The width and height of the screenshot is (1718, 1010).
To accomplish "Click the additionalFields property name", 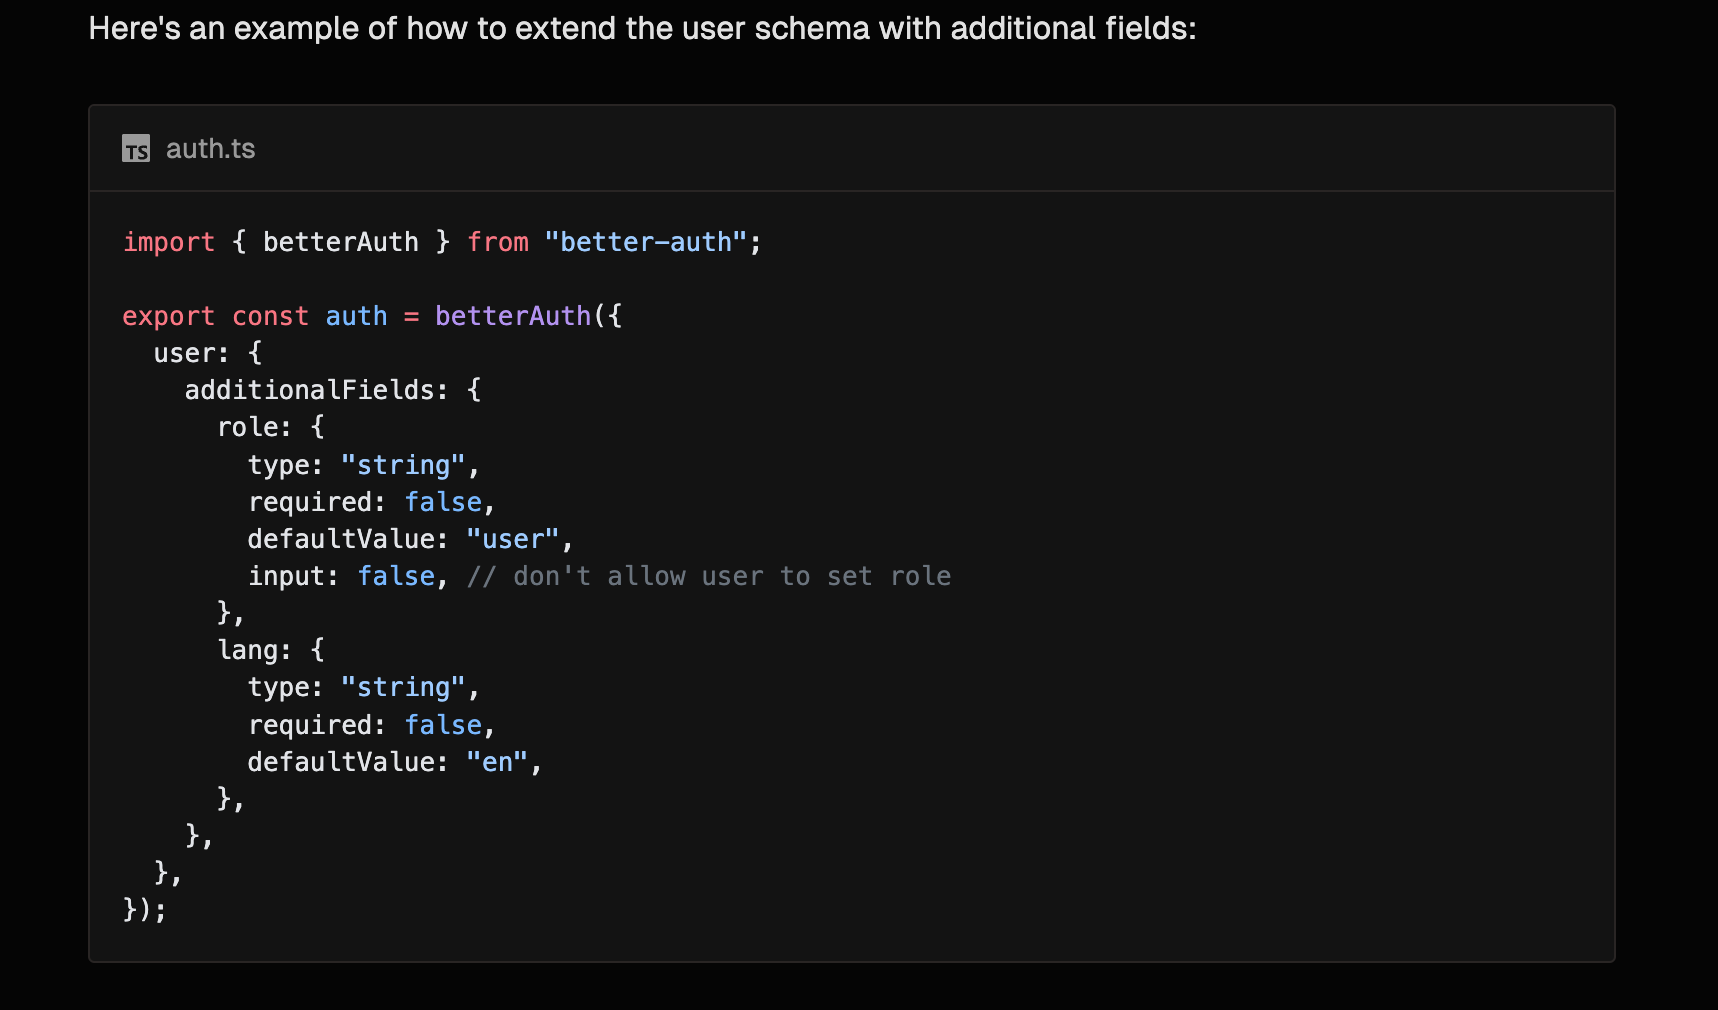I will pos(310,390).
